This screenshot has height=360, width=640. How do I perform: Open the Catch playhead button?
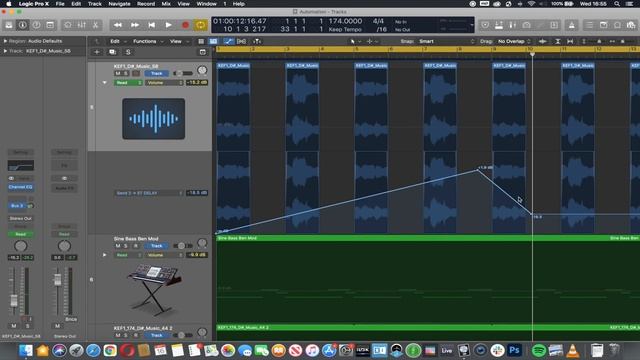pos(257,41)
